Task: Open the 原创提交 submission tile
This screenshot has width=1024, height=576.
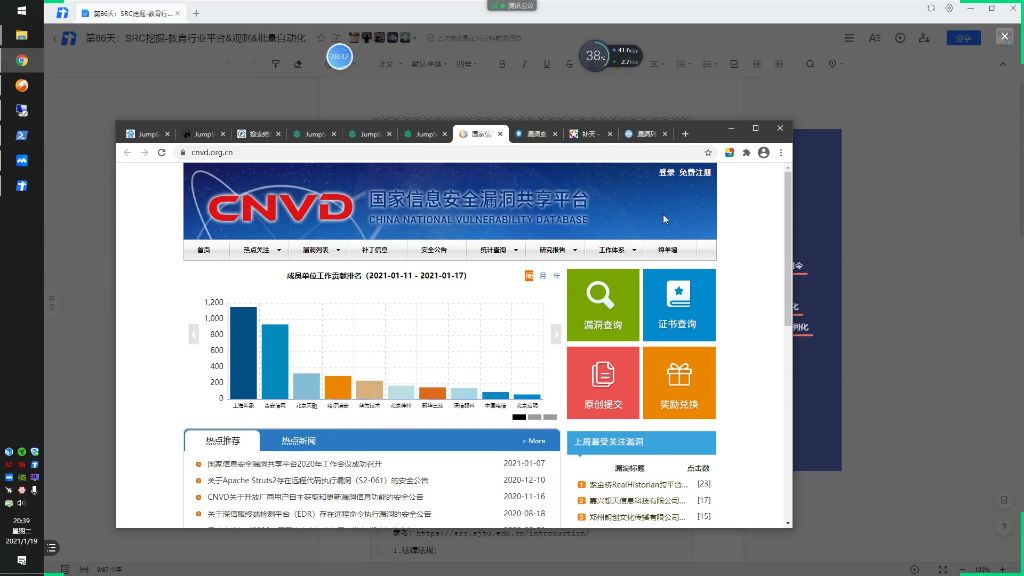Action: coord(603,383)
